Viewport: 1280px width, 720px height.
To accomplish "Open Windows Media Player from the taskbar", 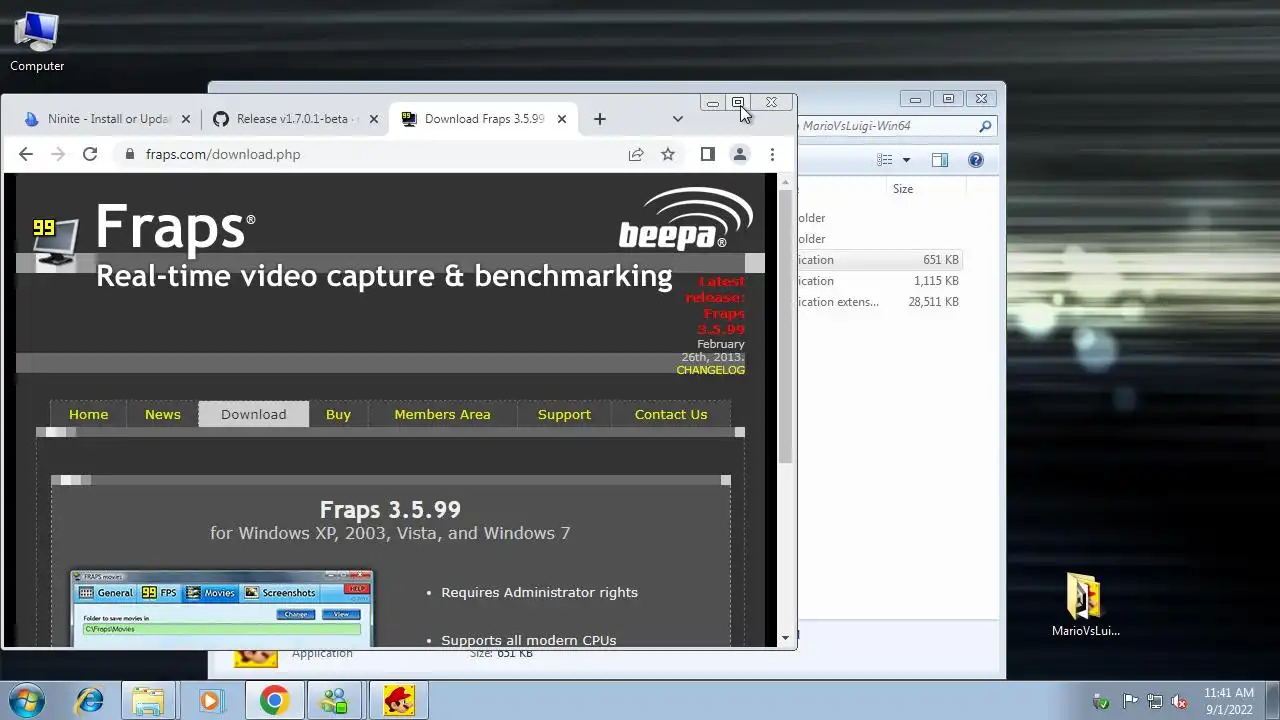I will coord(210,700).
